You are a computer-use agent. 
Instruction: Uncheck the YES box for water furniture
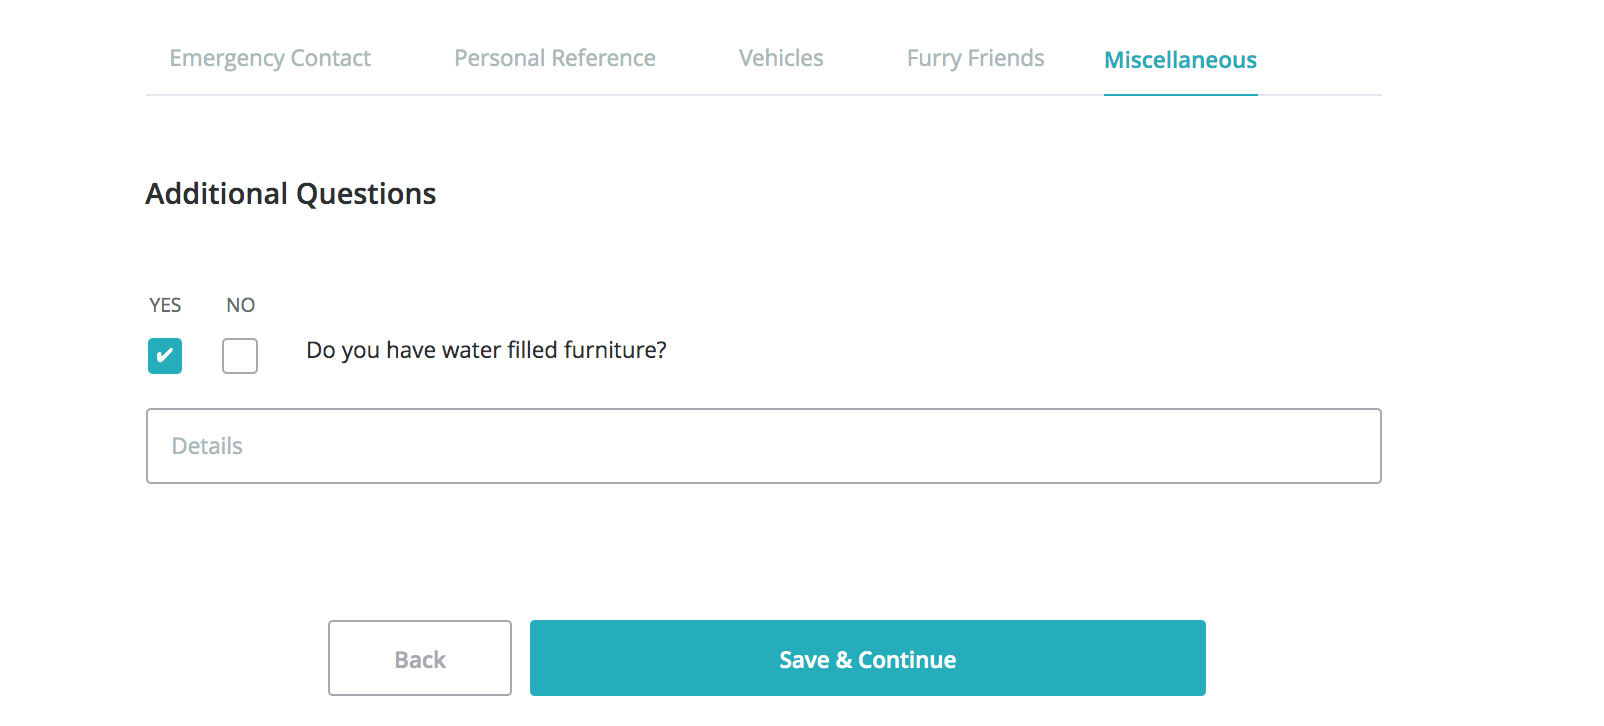point(165,356)
